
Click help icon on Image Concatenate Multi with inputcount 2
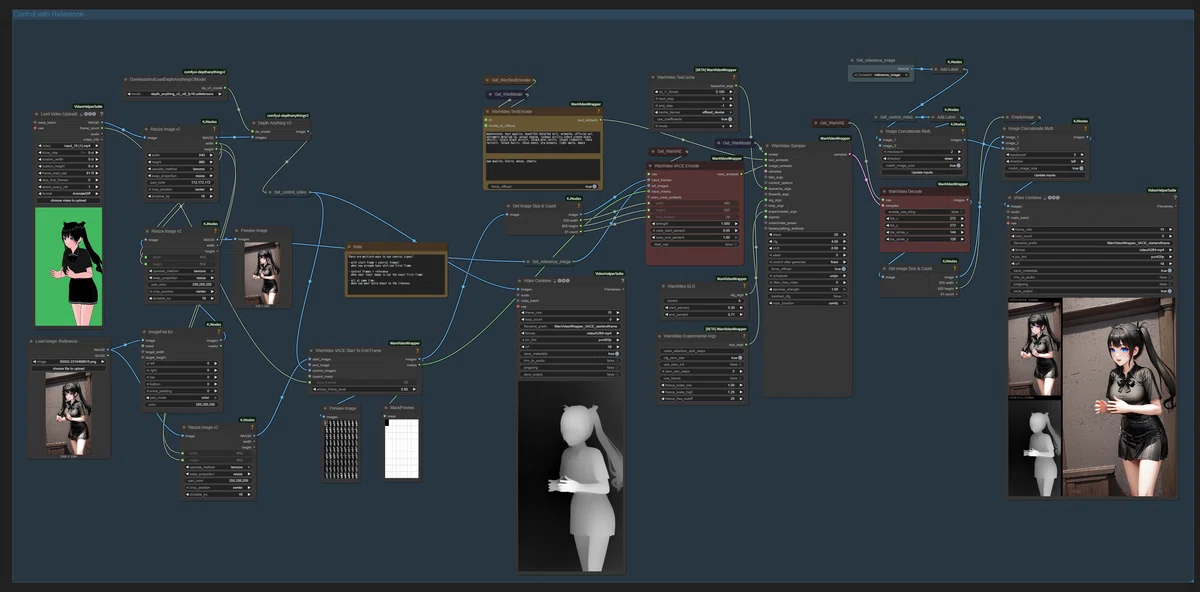point(962,131)
